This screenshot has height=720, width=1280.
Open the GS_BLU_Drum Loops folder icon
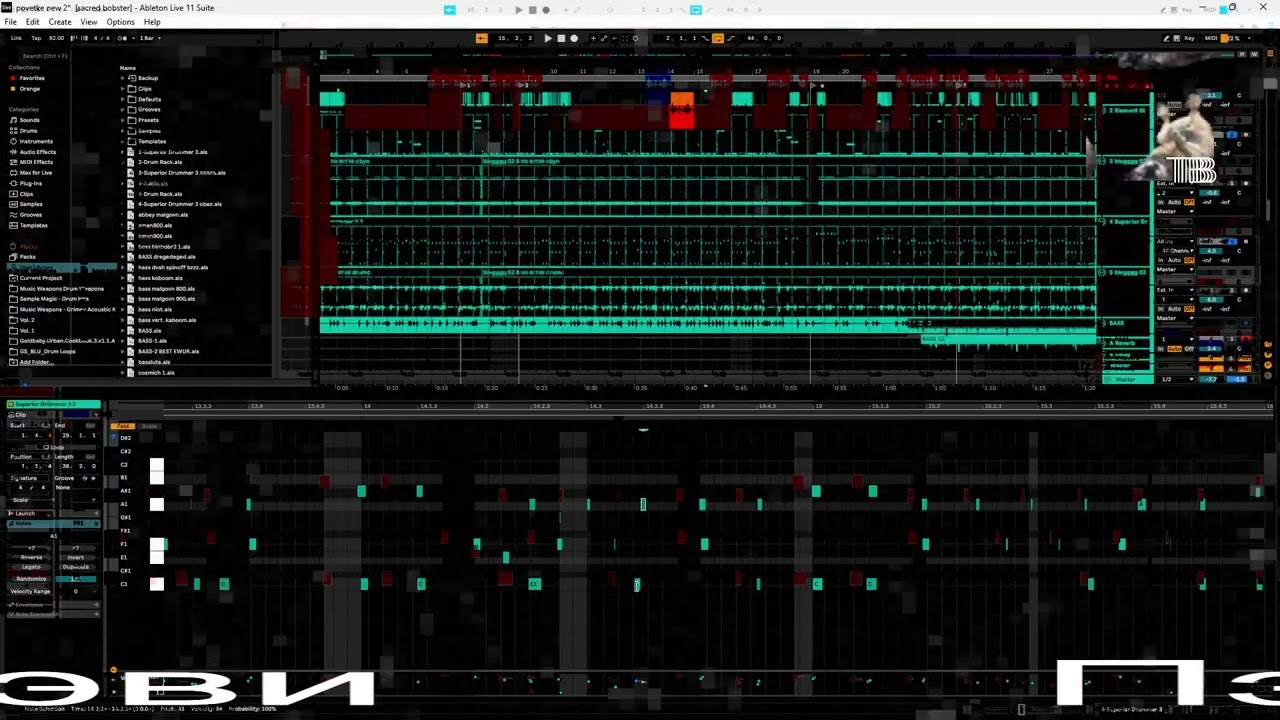(13, 351)
